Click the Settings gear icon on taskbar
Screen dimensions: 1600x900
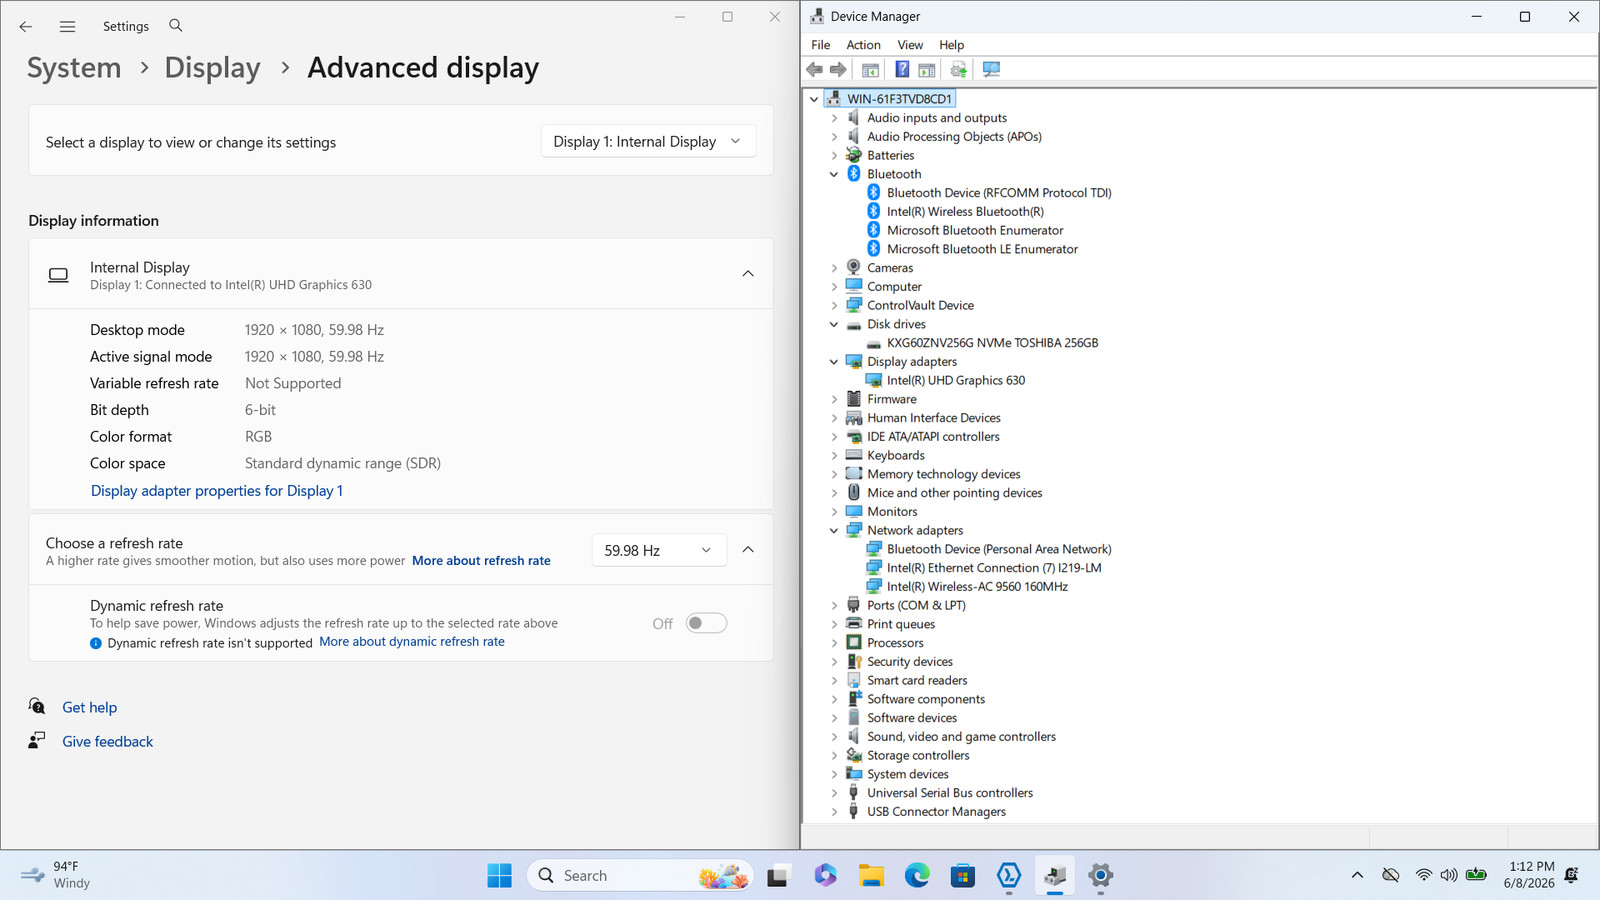[x=1101, y=876]
